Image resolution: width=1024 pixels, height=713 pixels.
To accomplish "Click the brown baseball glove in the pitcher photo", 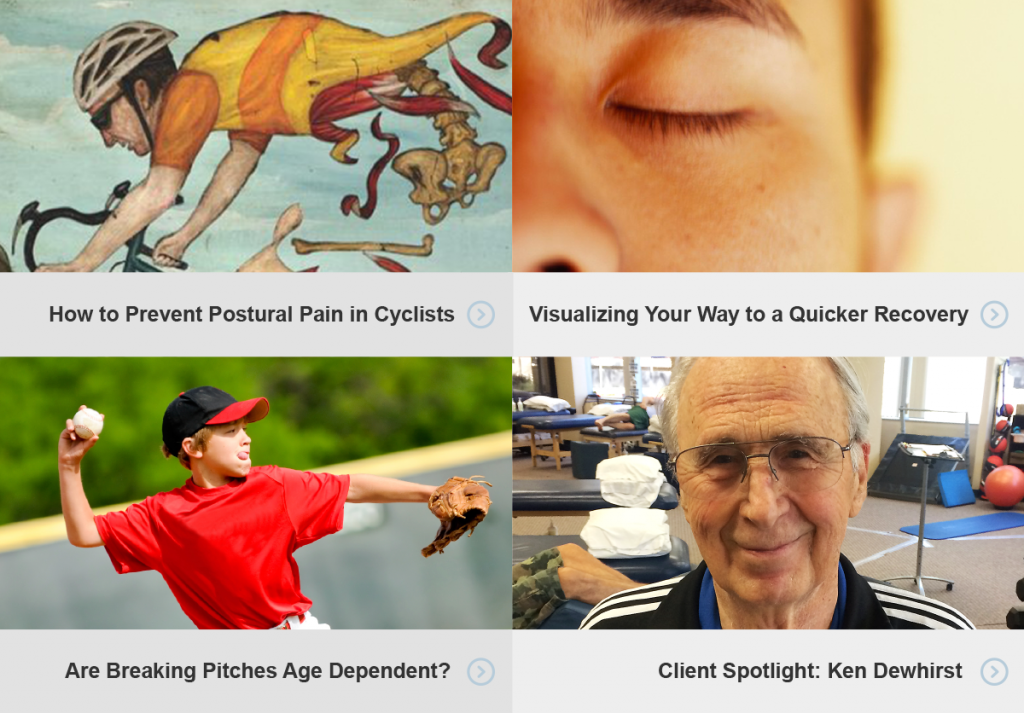I will tap(458, 513).
